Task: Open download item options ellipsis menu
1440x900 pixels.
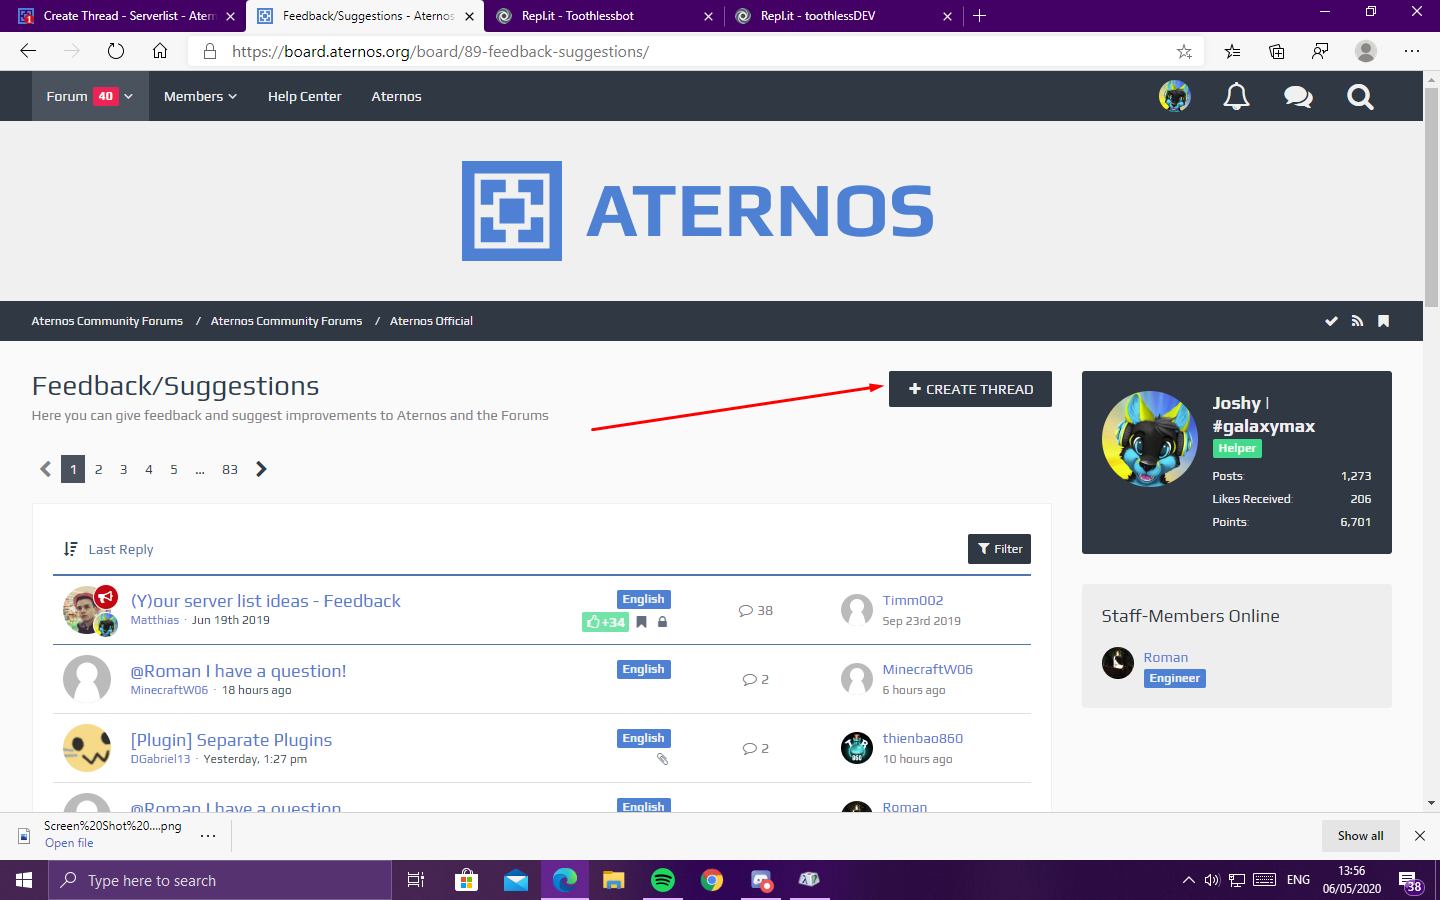Action: (207, 835)
